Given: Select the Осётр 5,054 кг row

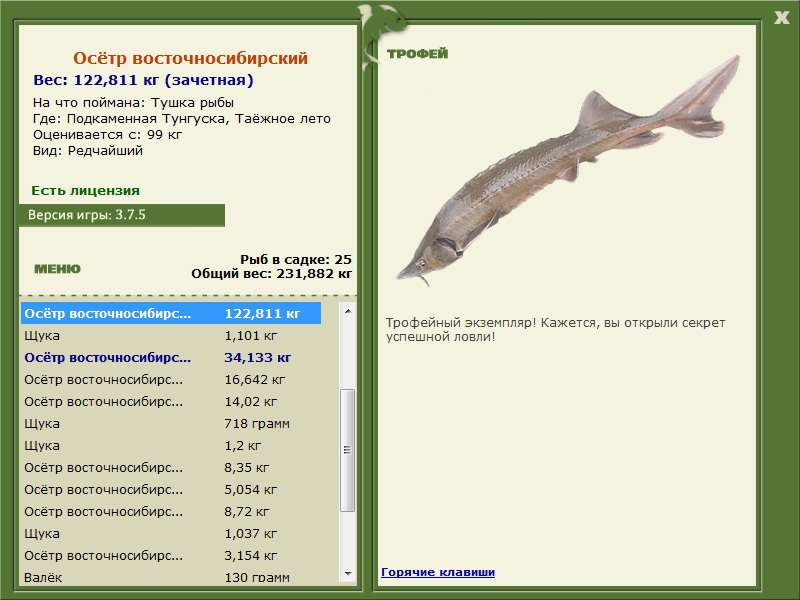Looking at the screenshot, I should [x=171, y=489].
